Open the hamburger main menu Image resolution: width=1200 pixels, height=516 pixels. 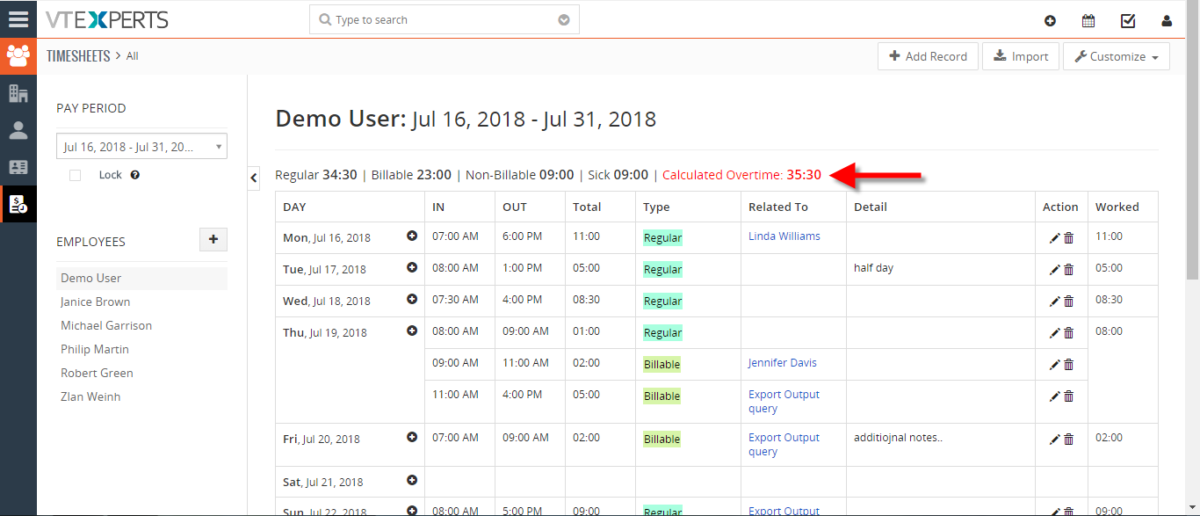pos(18,19)
